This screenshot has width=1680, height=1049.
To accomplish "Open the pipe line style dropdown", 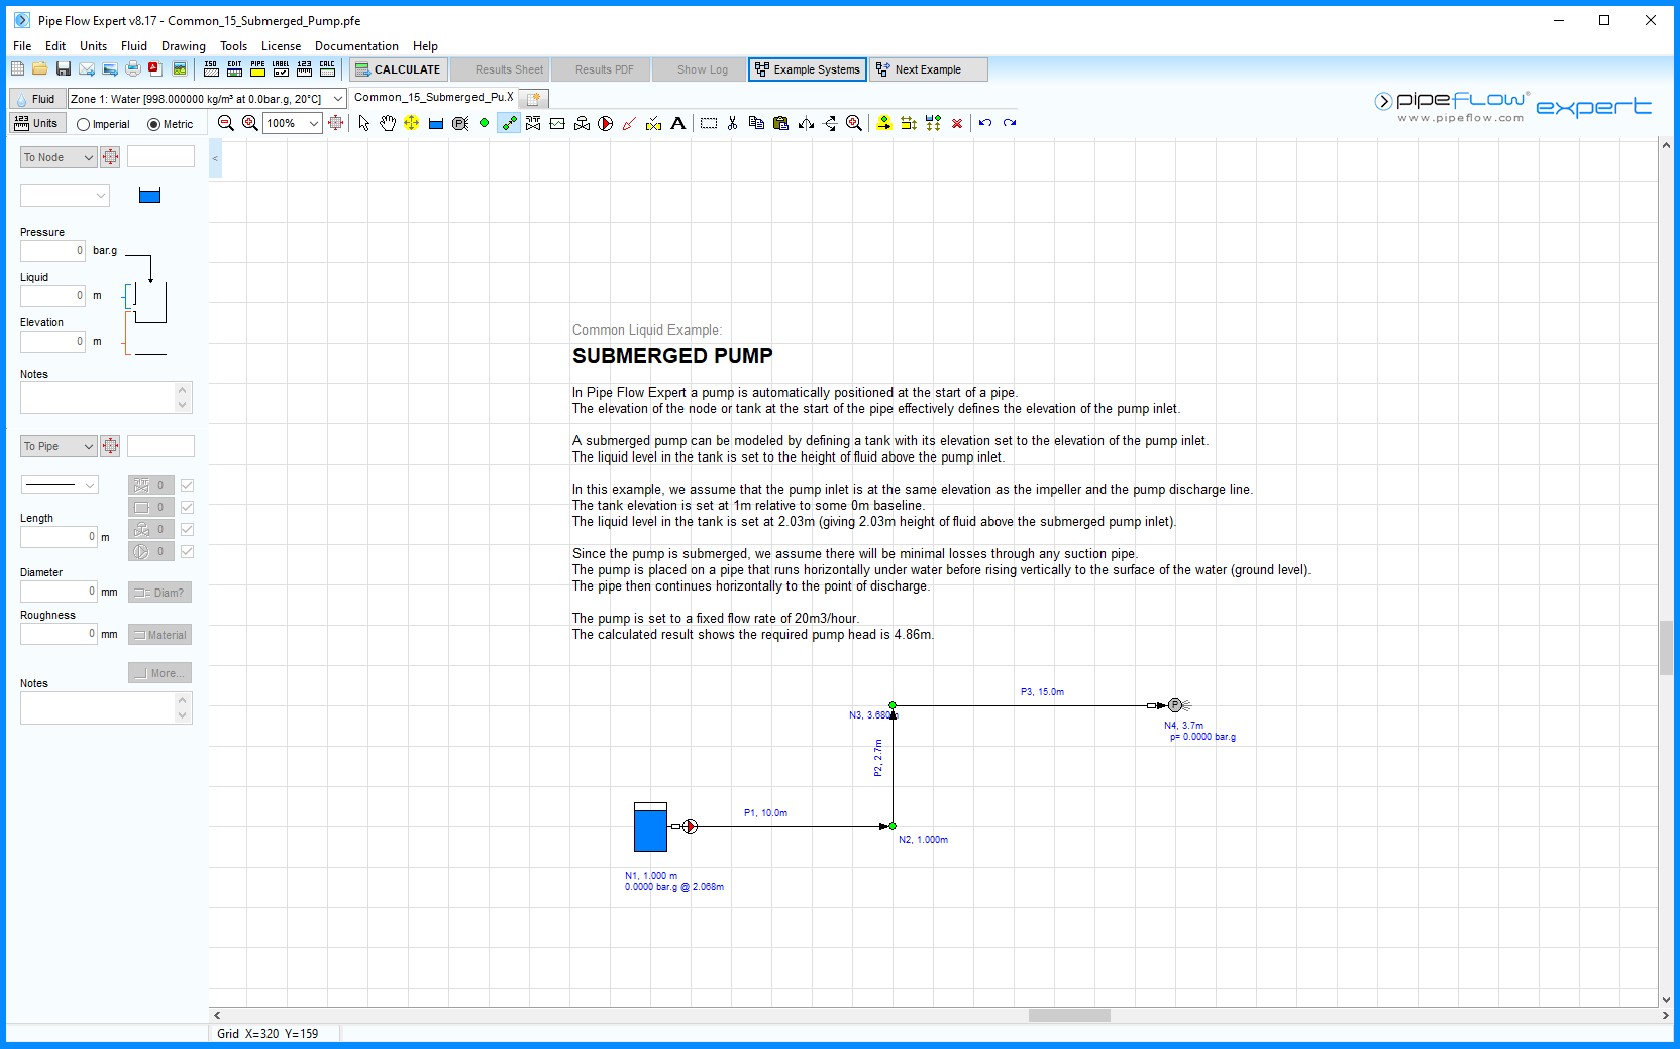I will point(59,485).
